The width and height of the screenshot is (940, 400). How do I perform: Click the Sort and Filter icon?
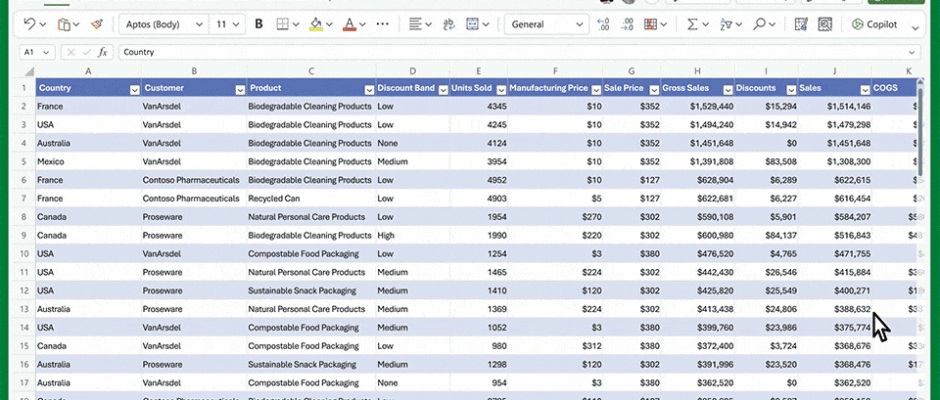click(x=726, y=24)
